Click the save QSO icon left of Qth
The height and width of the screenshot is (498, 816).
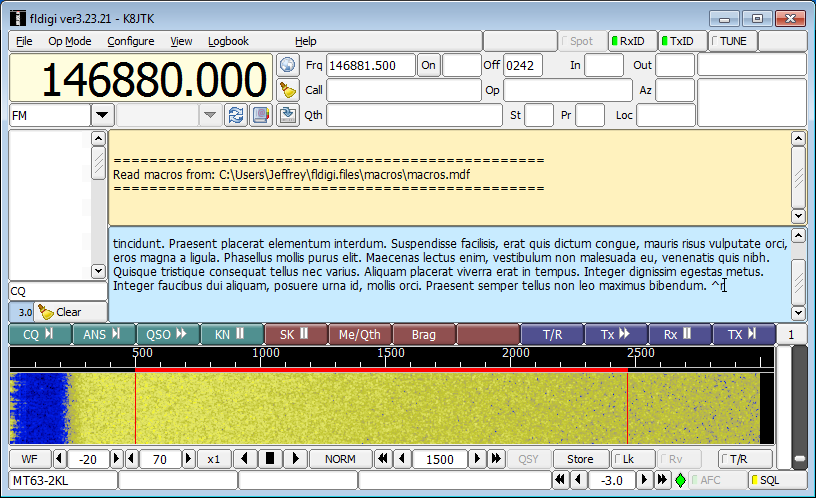[x=287, y=115]
